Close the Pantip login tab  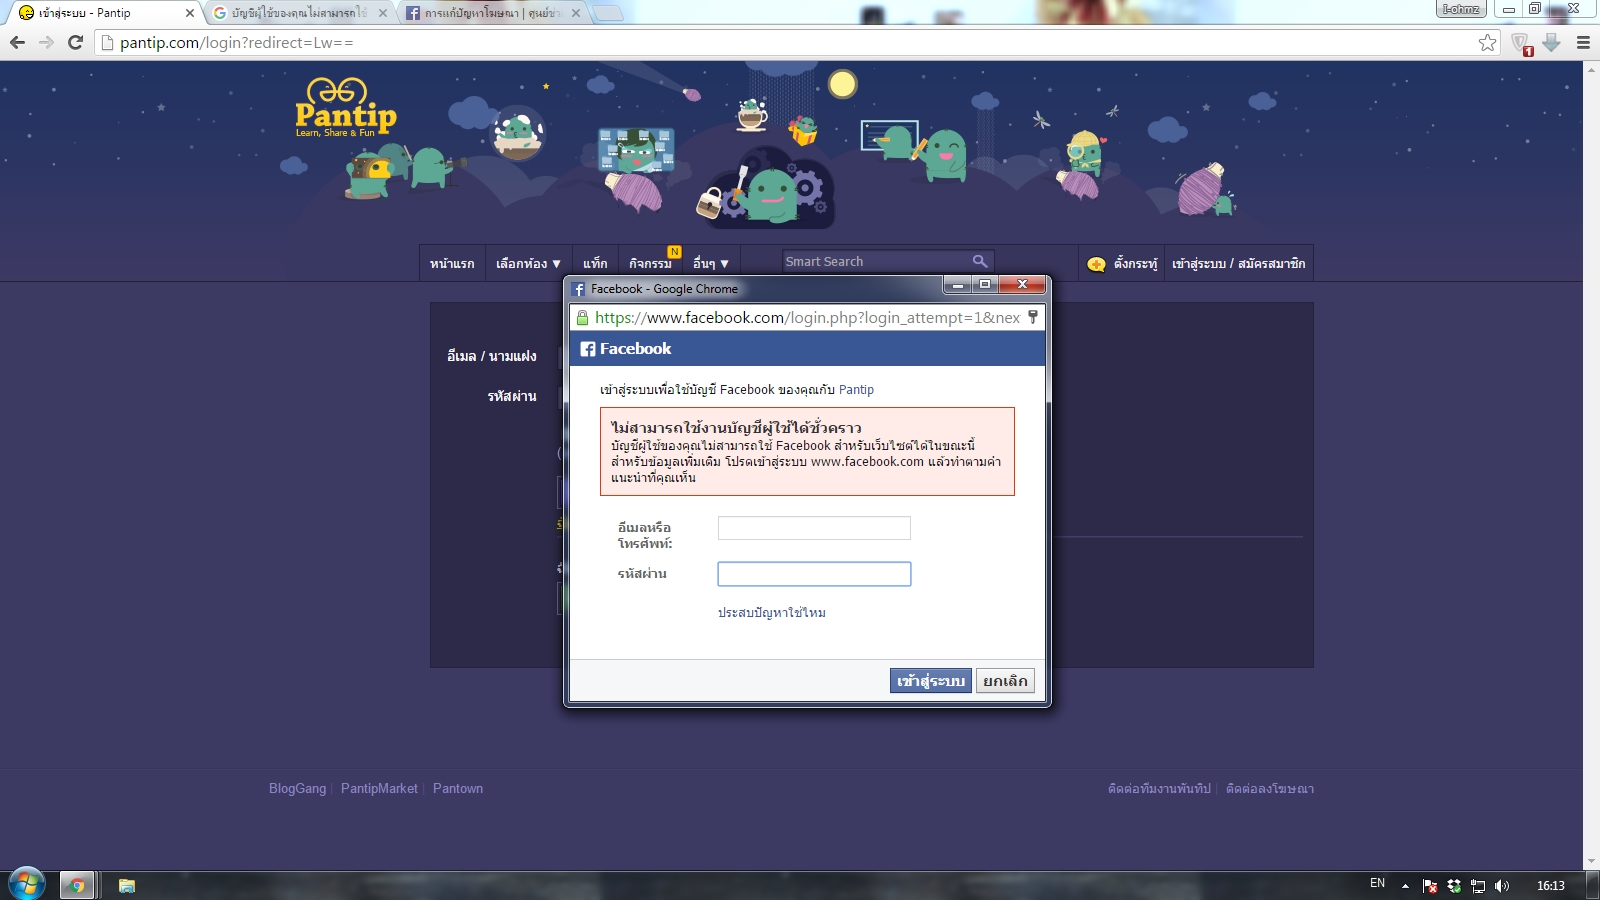[190, 13]
